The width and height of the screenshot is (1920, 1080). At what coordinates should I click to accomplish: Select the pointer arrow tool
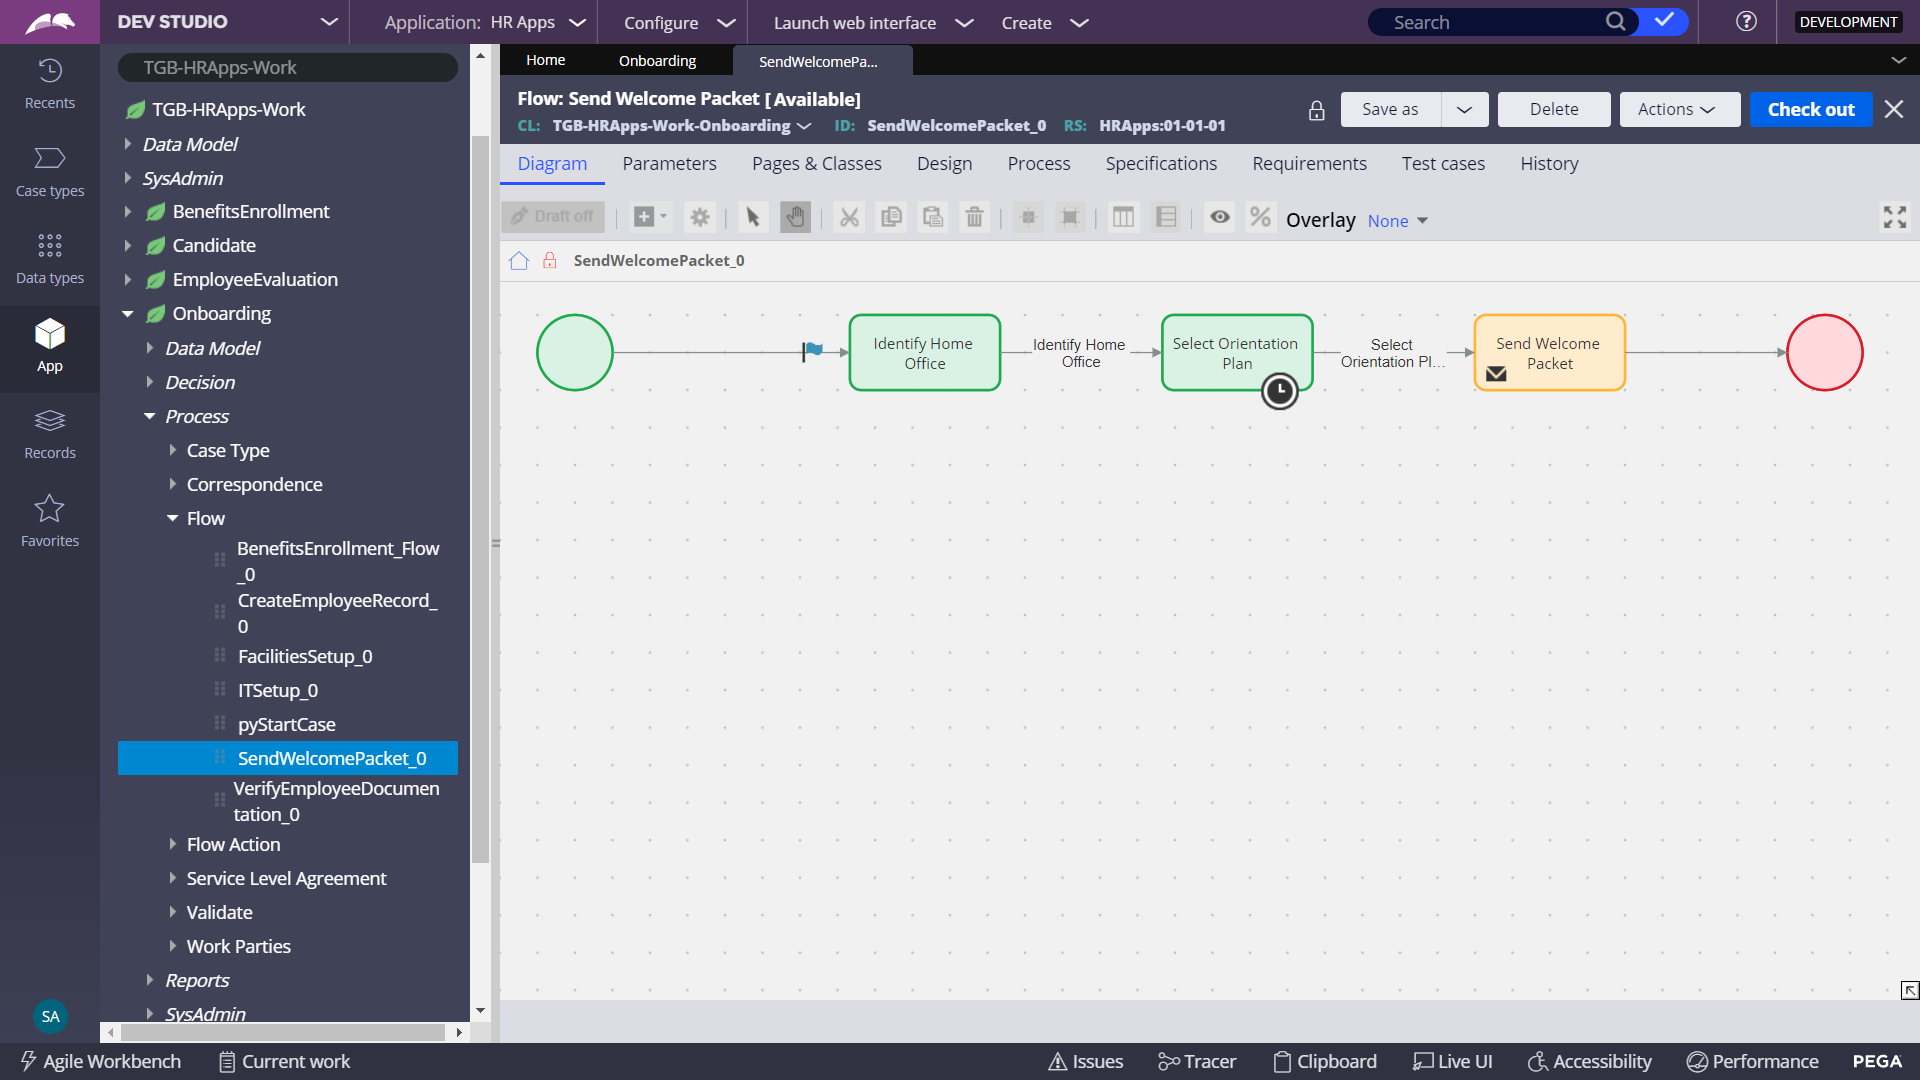click(x=753, y=217)
